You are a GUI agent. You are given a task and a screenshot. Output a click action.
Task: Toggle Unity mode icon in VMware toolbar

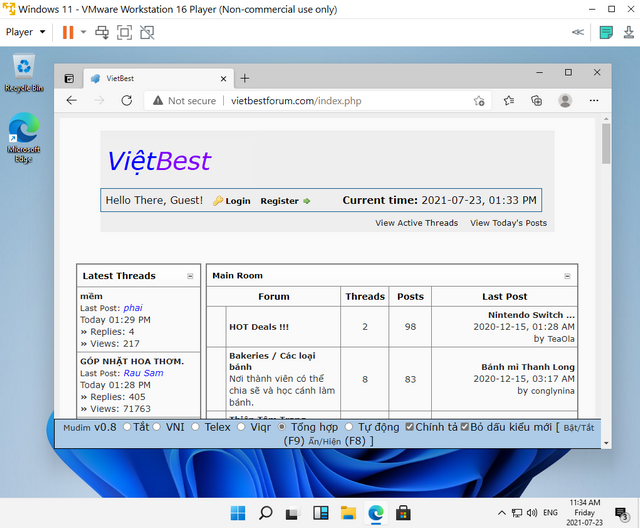pyautogui.click(x=147, y=32)
